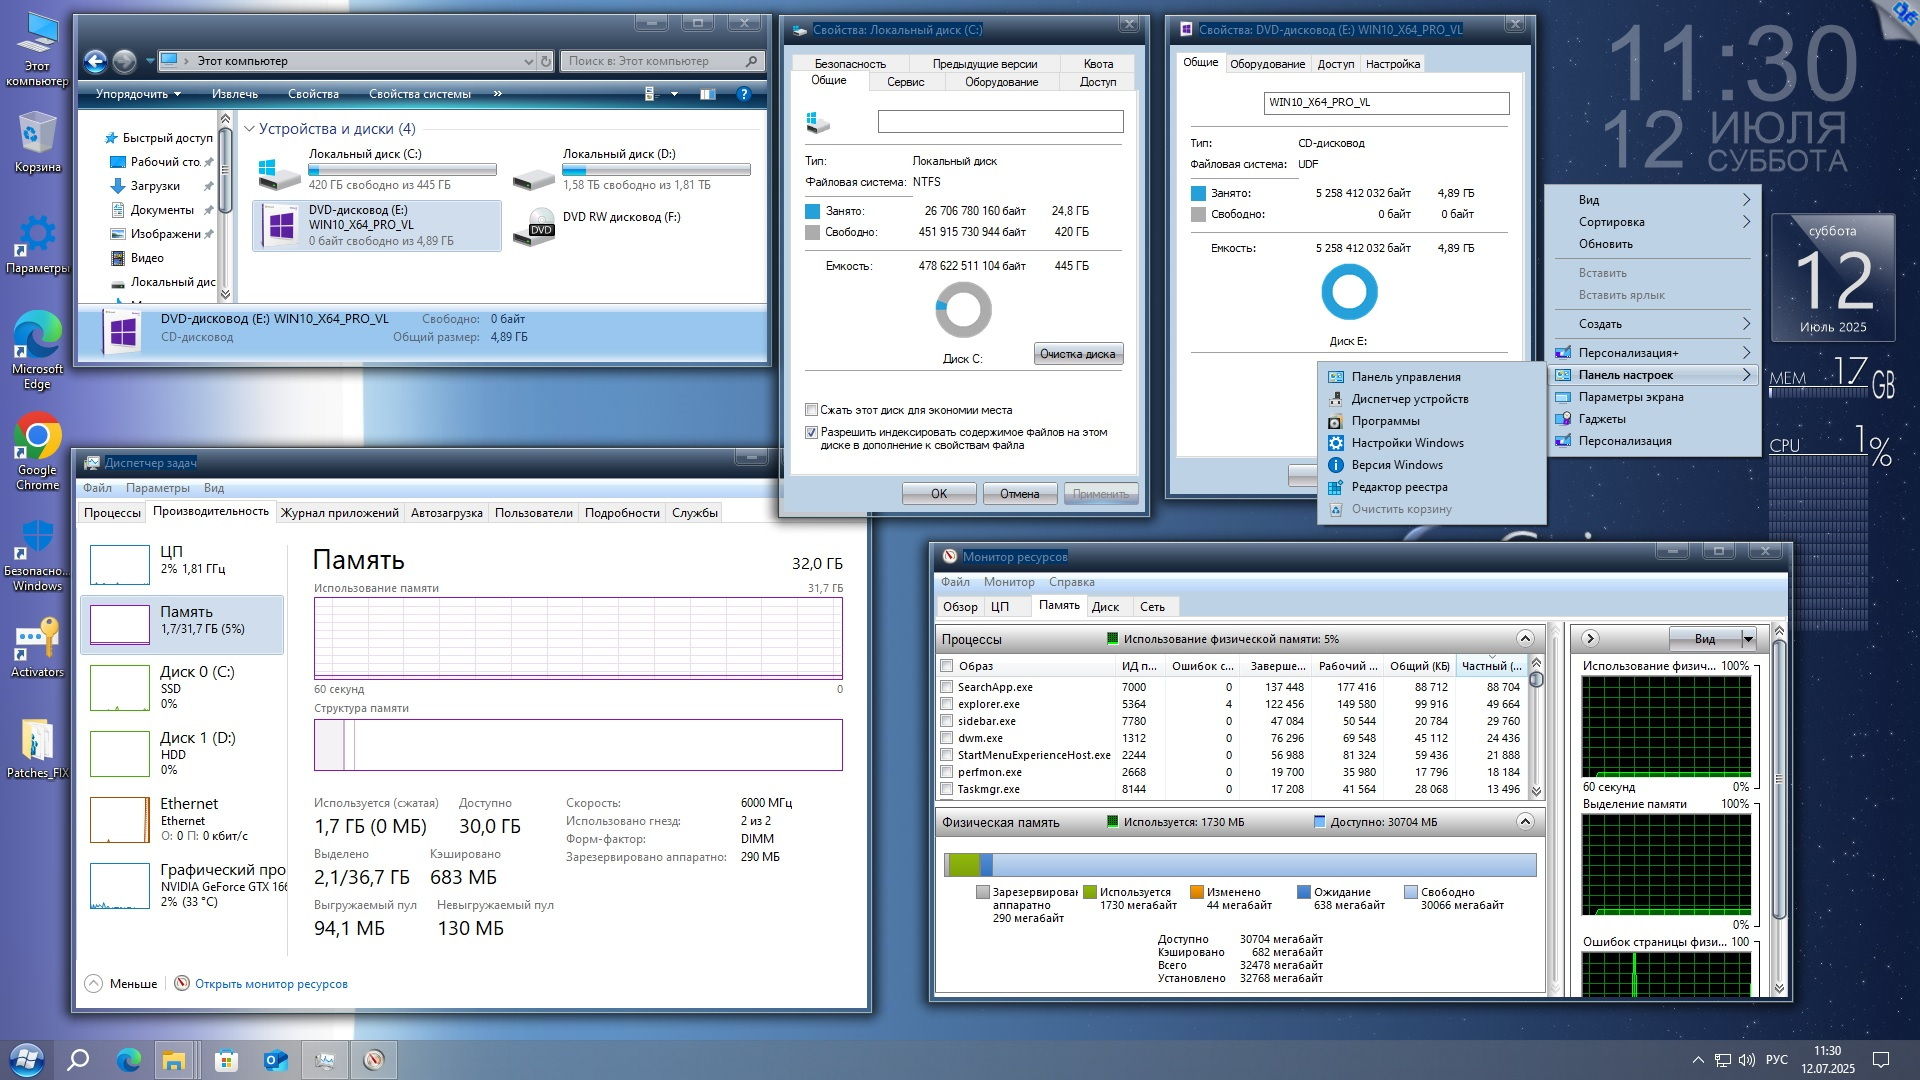Viewport: 1920px width, 1080px height.
Task: Enable compress this disk checkbox
Action: coord(812,410)
